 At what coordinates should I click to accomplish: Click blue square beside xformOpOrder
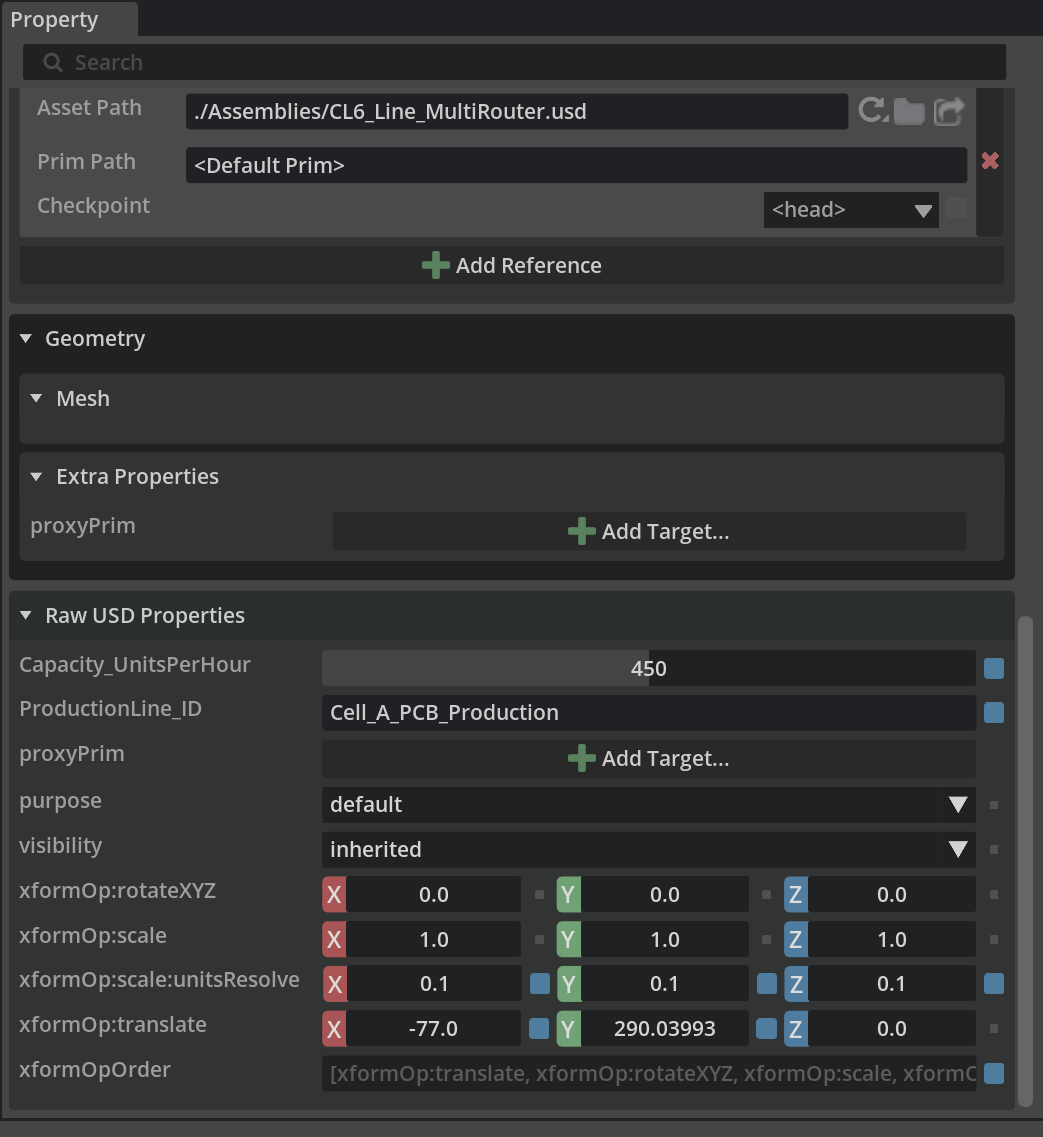(994, 1073)
